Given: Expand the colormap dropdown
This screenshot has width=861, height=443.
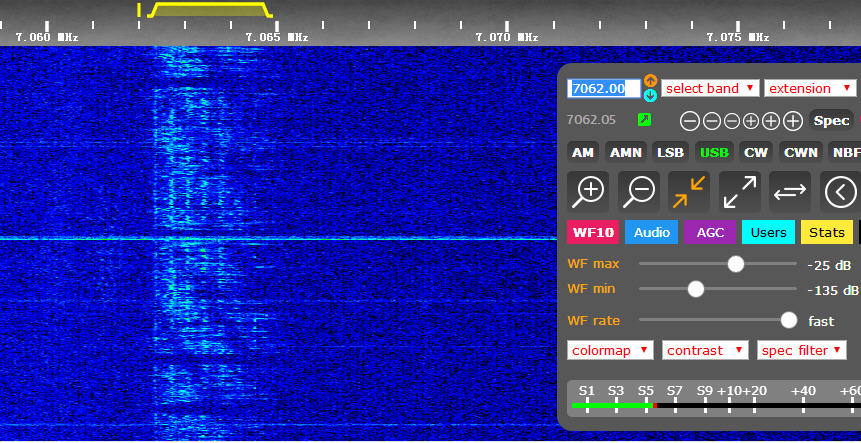Looking at the screenshot, I should click(610, 350).
